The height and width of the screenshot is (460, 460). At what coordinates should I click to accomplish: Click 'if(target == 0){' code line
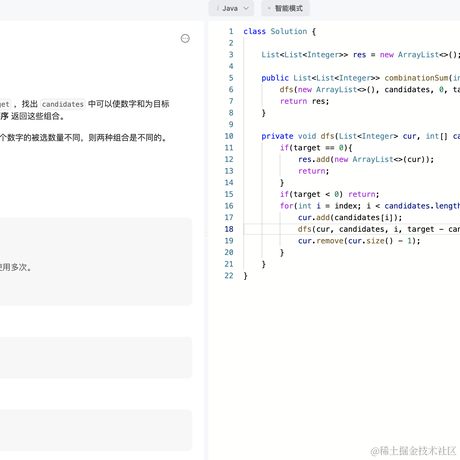click(316, 148)
